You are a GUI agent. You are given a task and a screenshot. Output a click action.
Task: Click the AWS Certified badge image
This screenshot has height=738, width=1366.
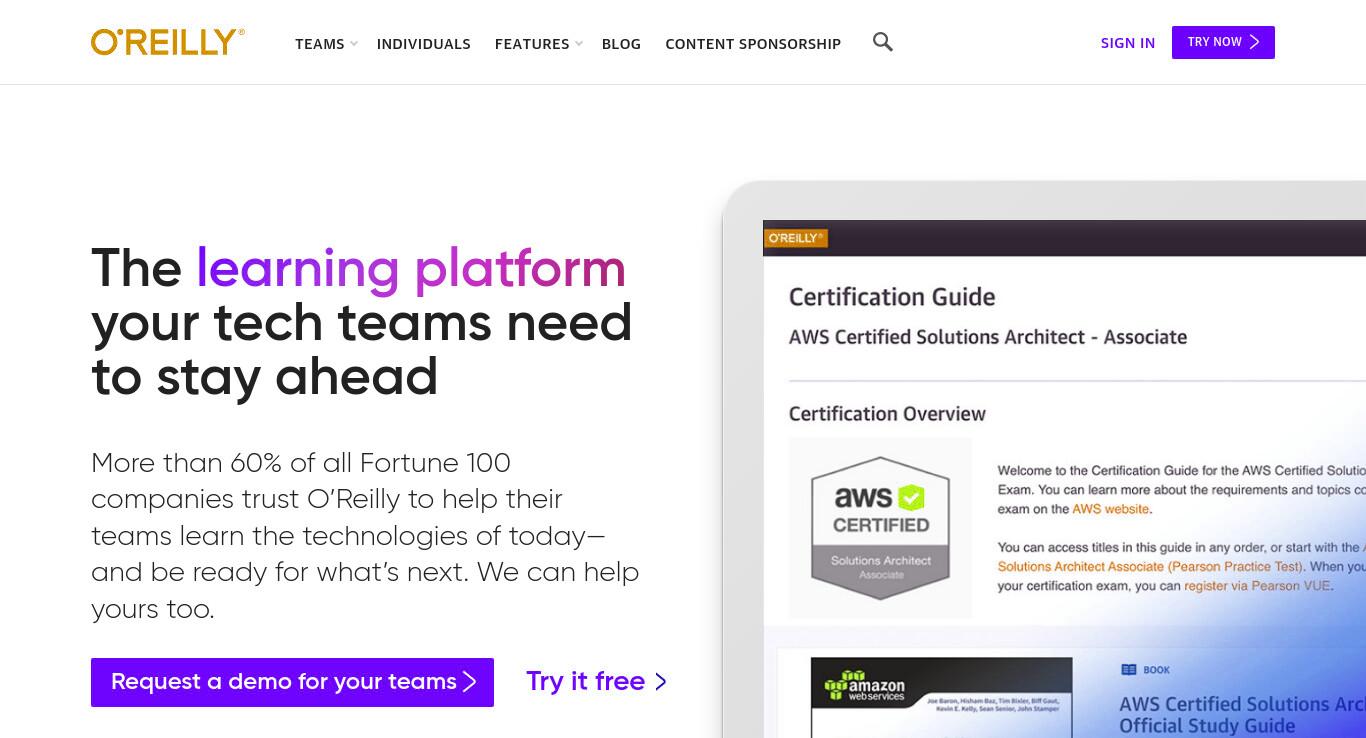point(880,527)
